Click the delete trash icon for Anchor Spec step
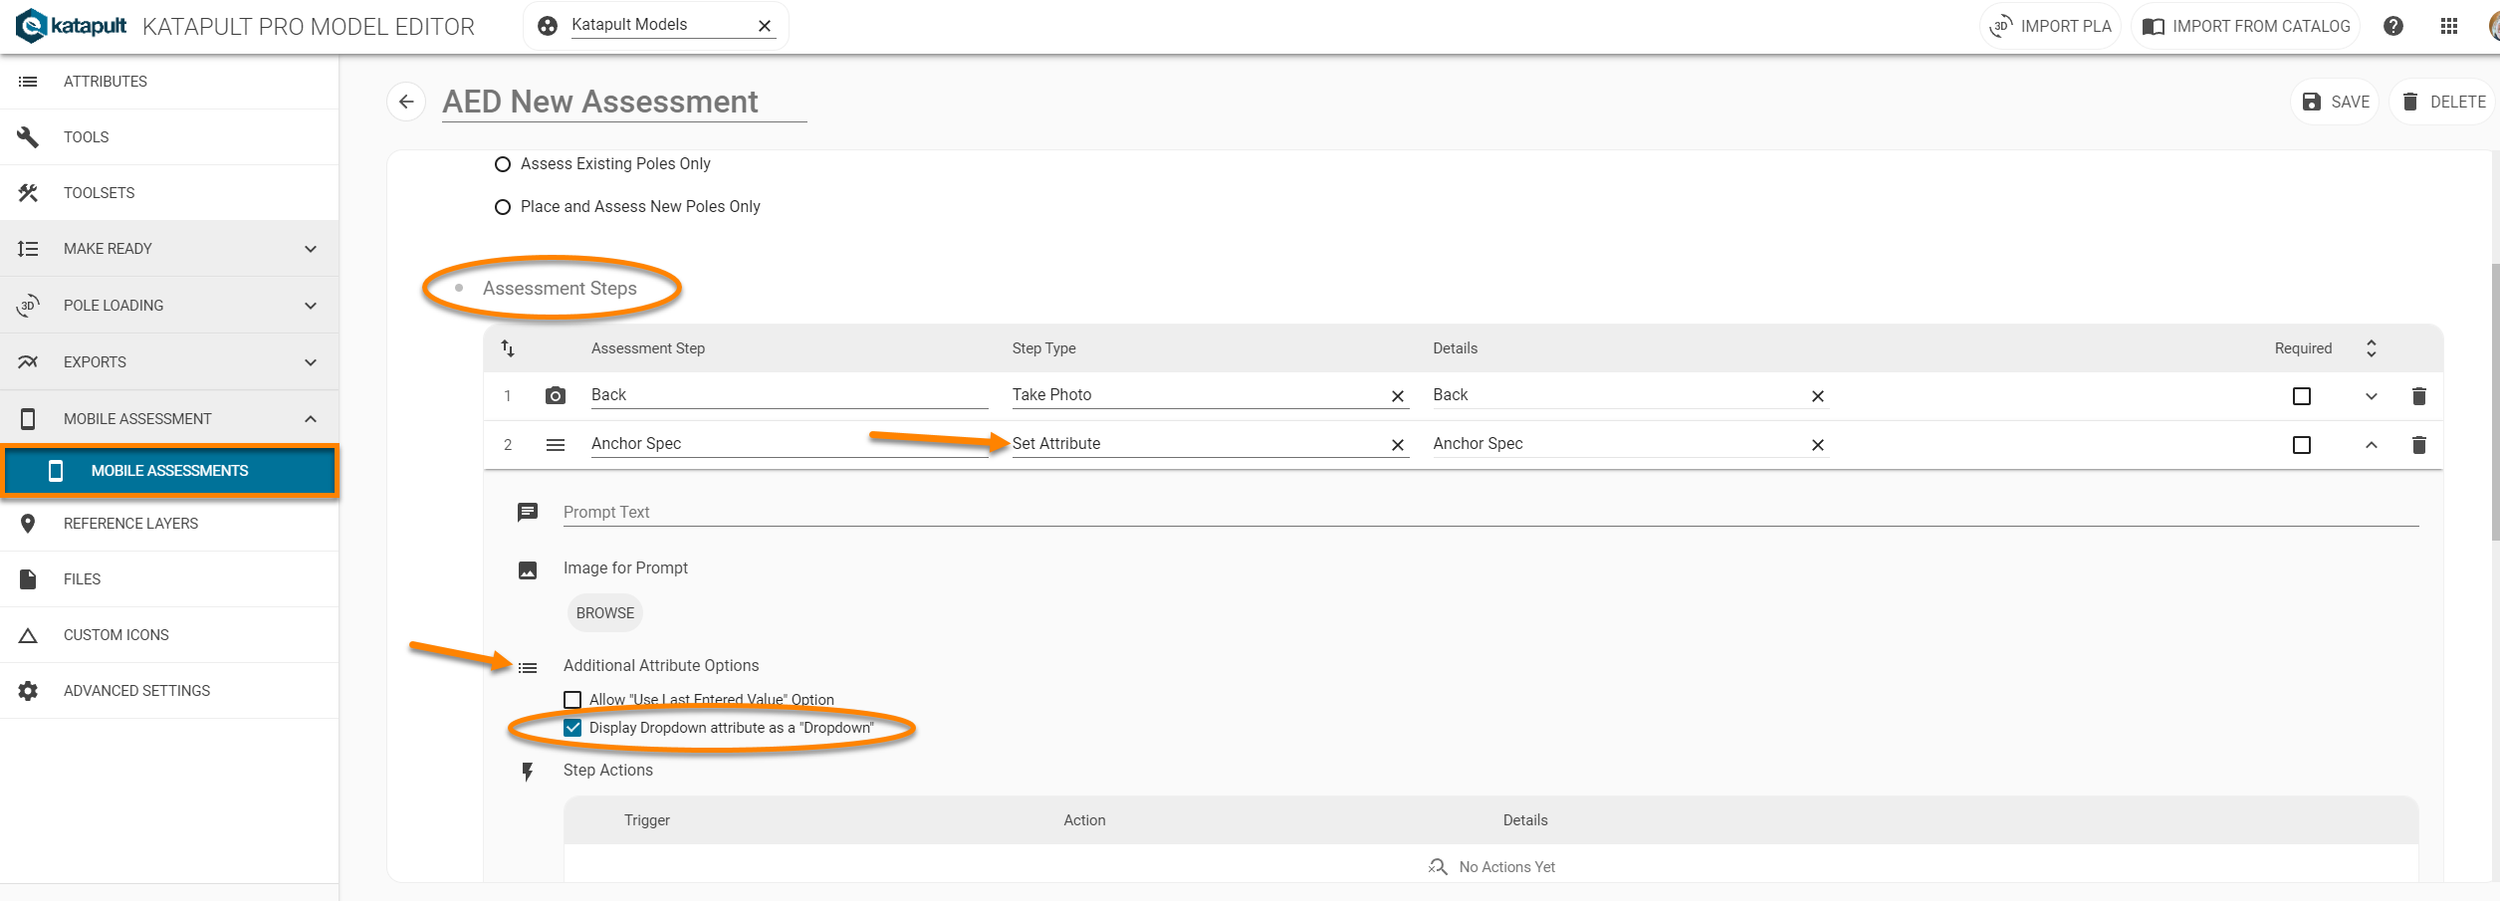The height and width of the screenshot is (901, 2500). 2420,444
